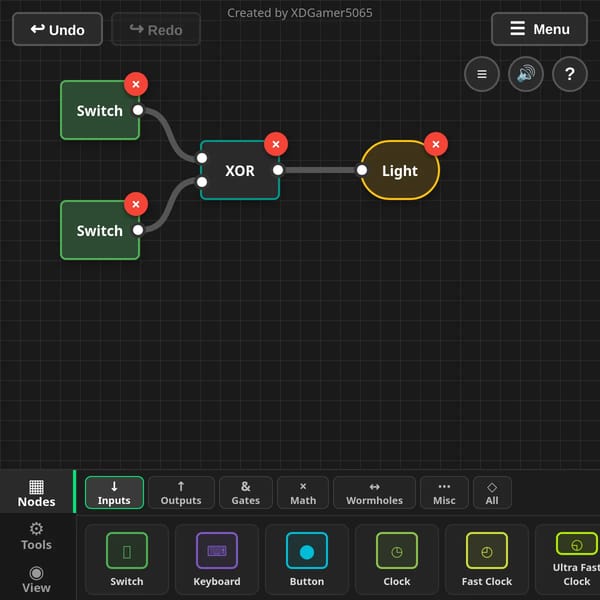The image size is (600, 600).
Task: Show the All nodes category tab
Action: tap(492, 493)
